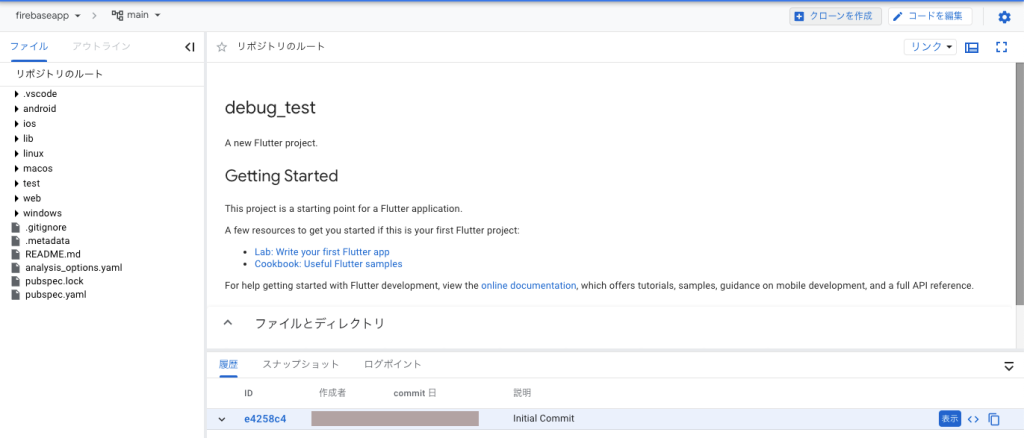Click the クローンを作成 button
Image resolution: width=1024 pixels, height=438 pixels.
pos(835,16)
